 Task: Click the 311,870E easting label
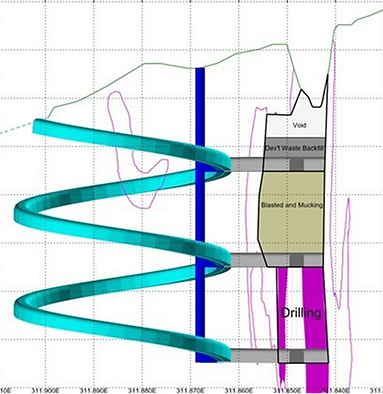coord(190,390)
